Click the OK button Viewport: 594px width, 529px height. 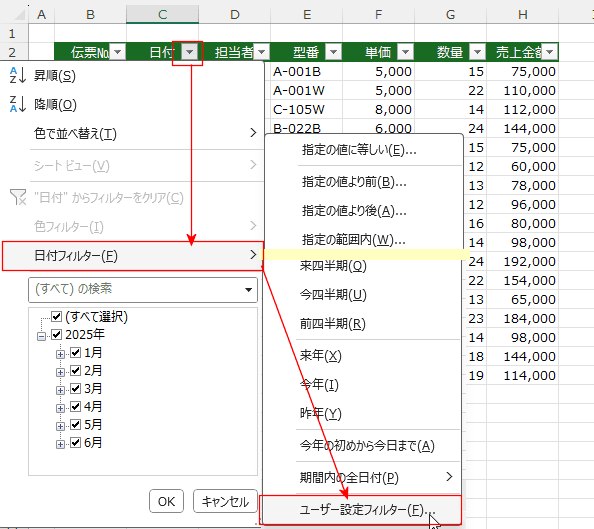click(166, 501)
